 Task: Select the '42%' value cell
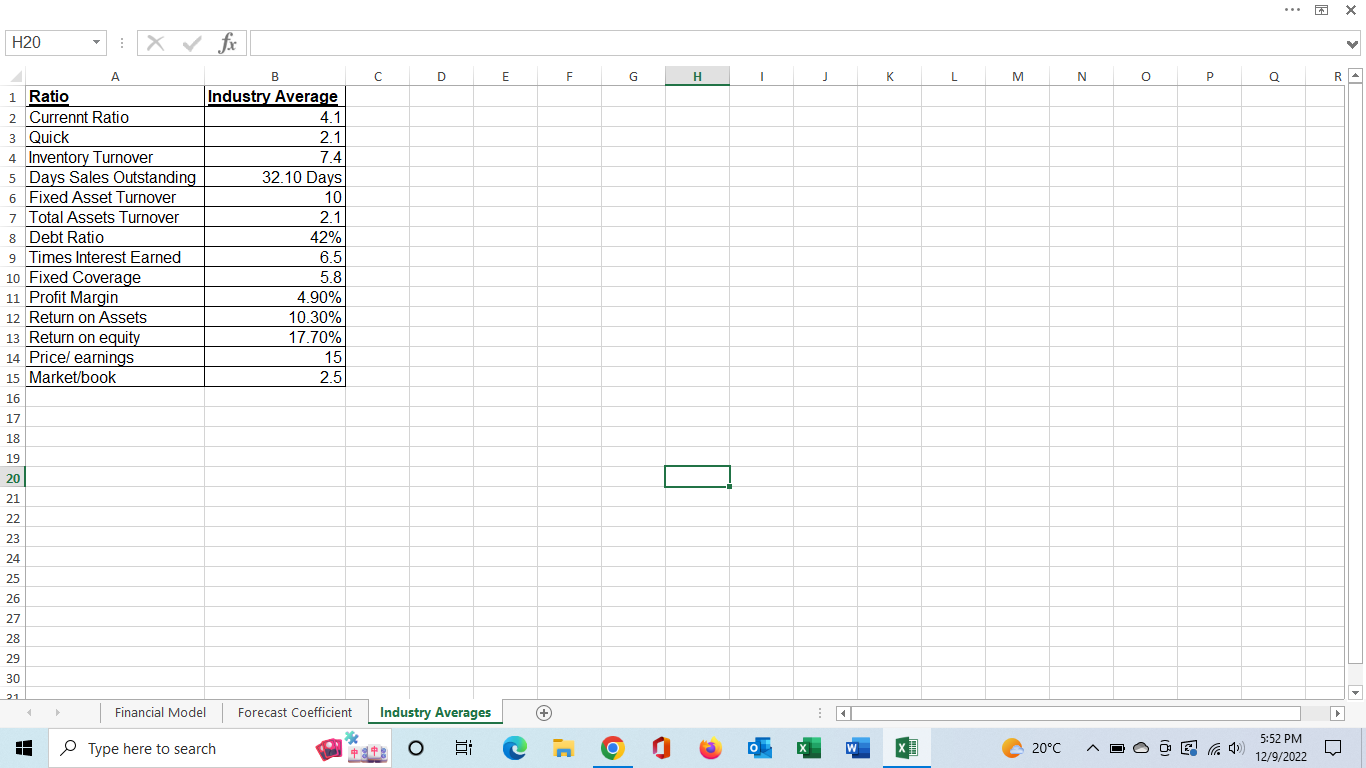pyautogui.click(x=275, y=237)
